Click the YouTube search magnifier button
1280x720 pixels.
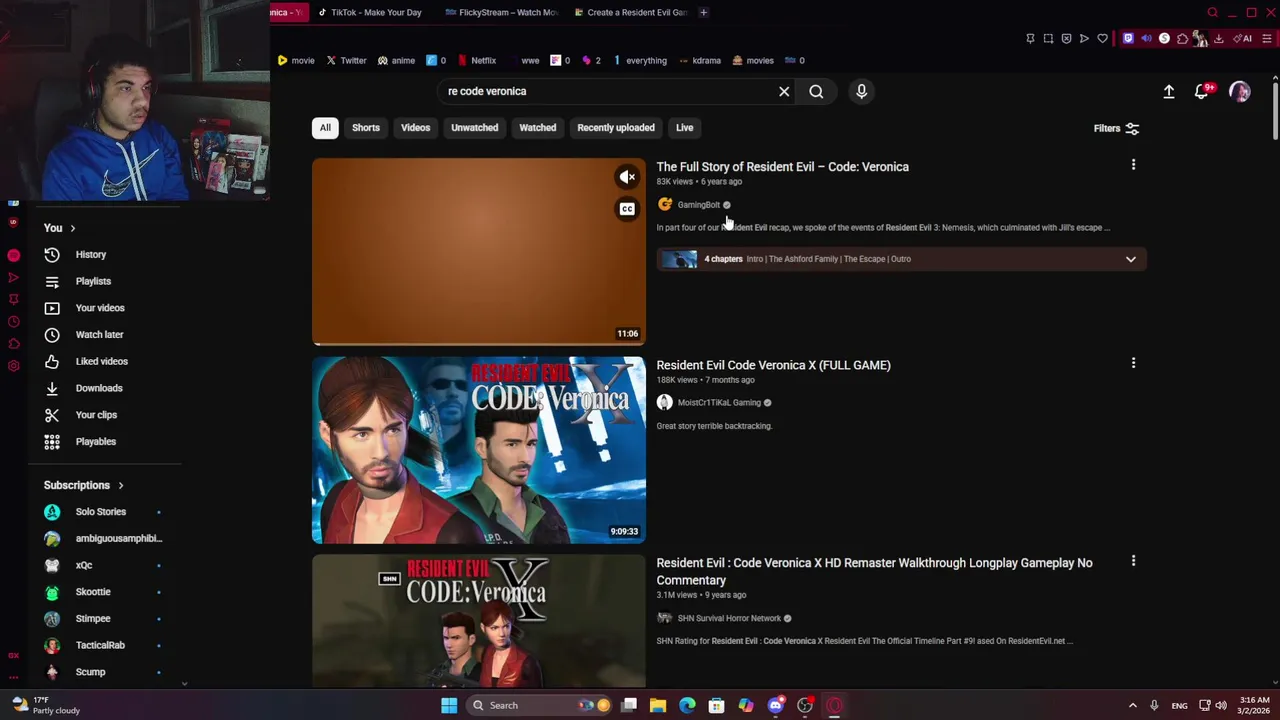816,91
